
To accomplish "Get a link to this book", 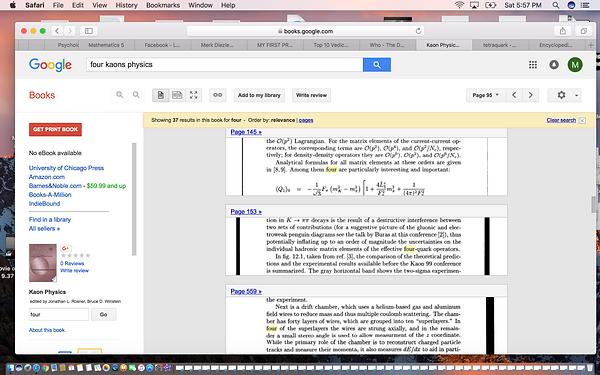I will [x=218, y=95].
